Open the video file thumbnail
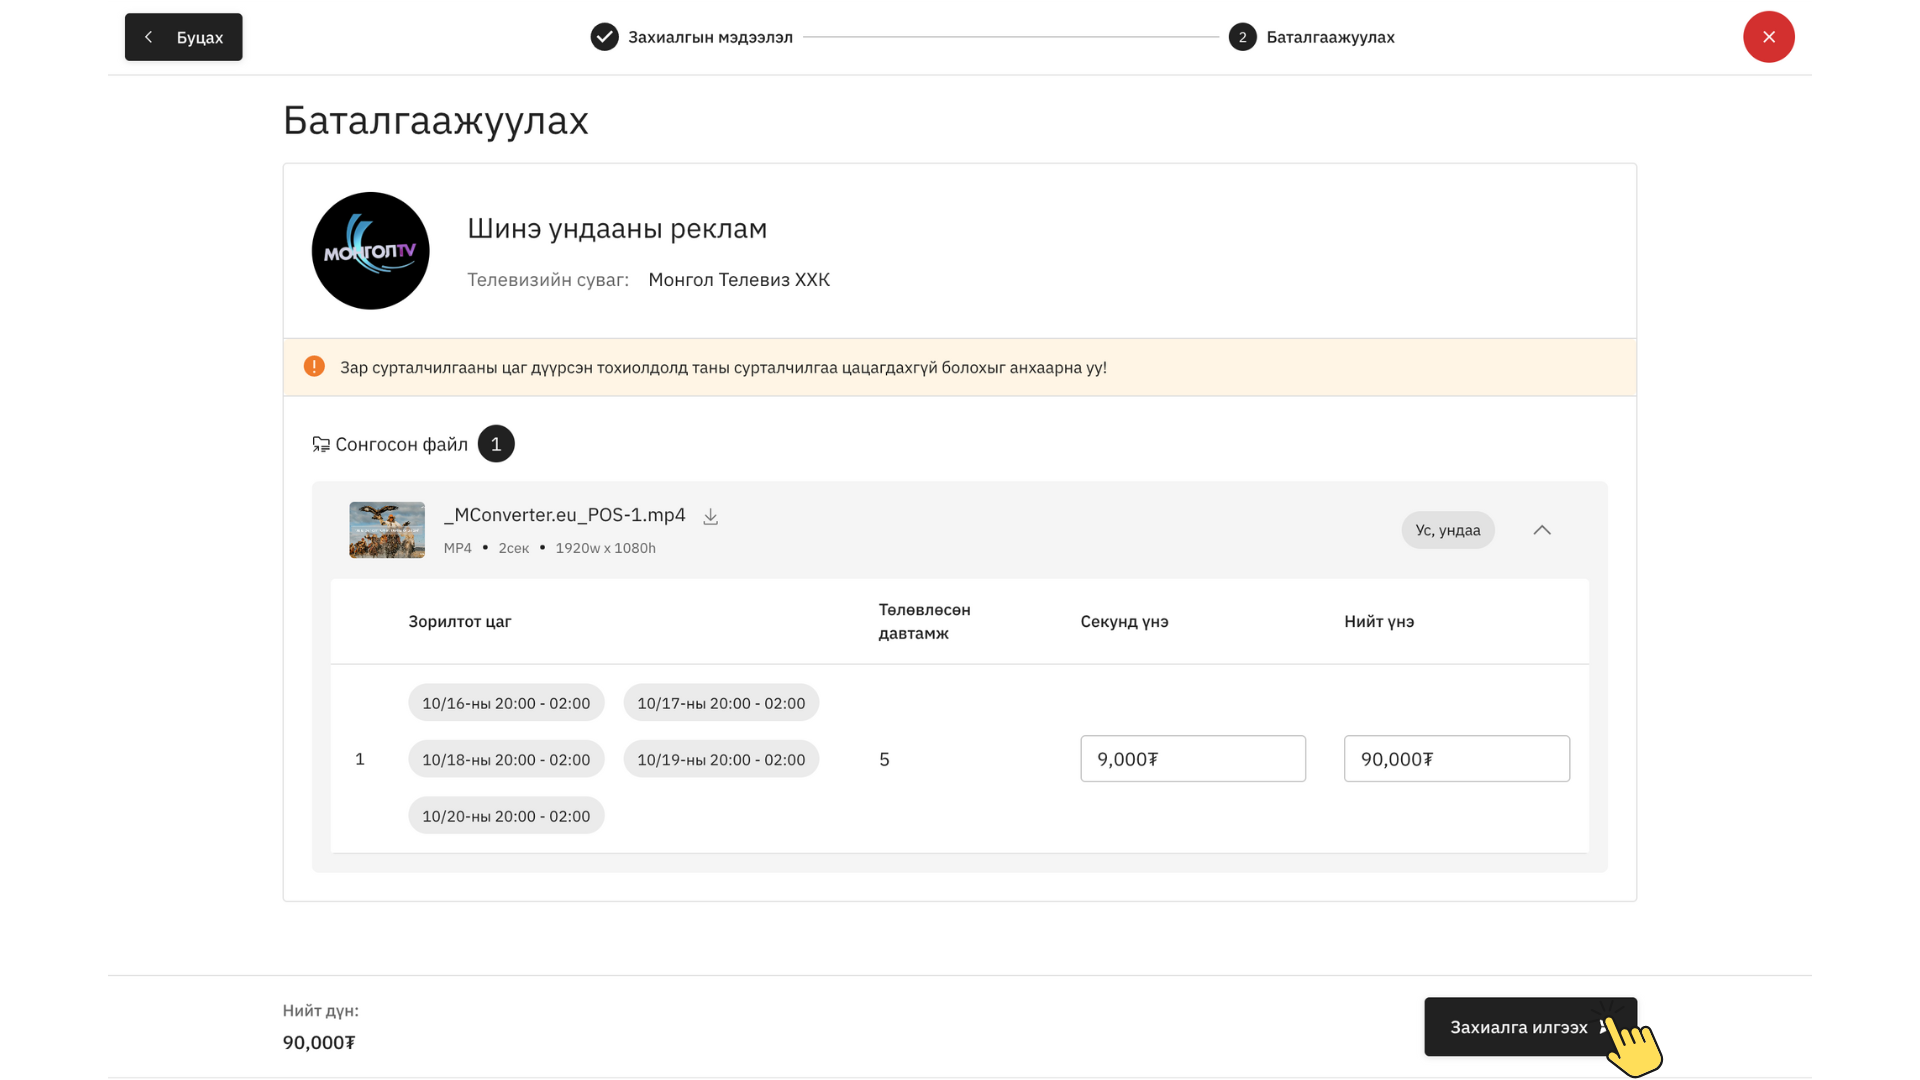 (x=387, y=530)
